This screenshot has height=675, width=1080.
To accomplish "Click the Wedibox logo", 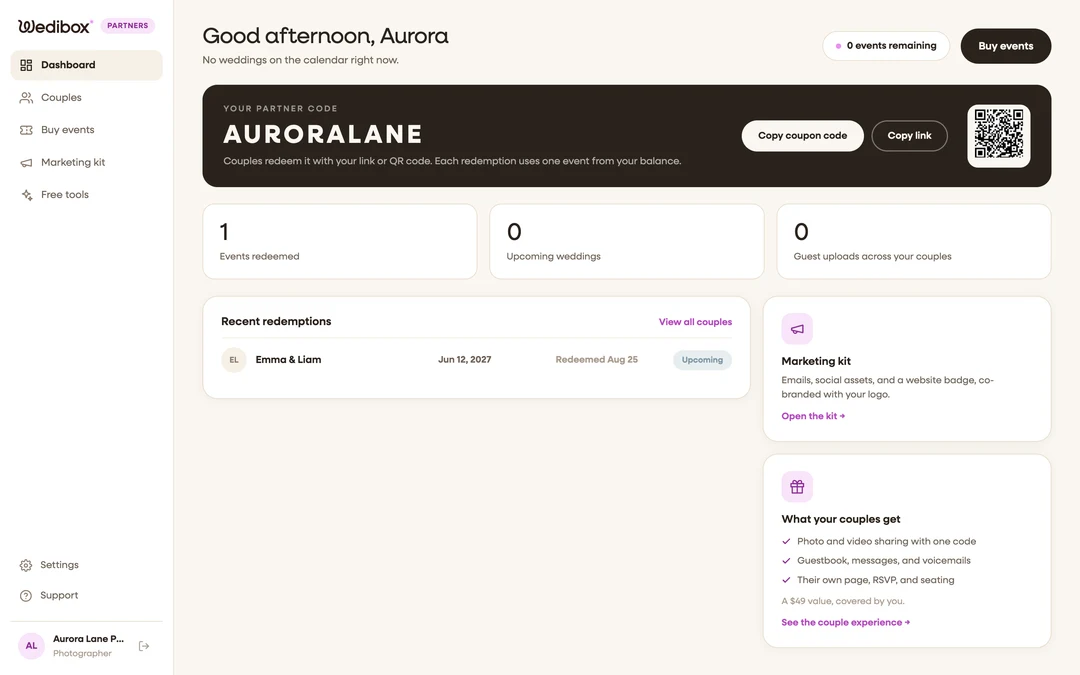I will 54,26.
